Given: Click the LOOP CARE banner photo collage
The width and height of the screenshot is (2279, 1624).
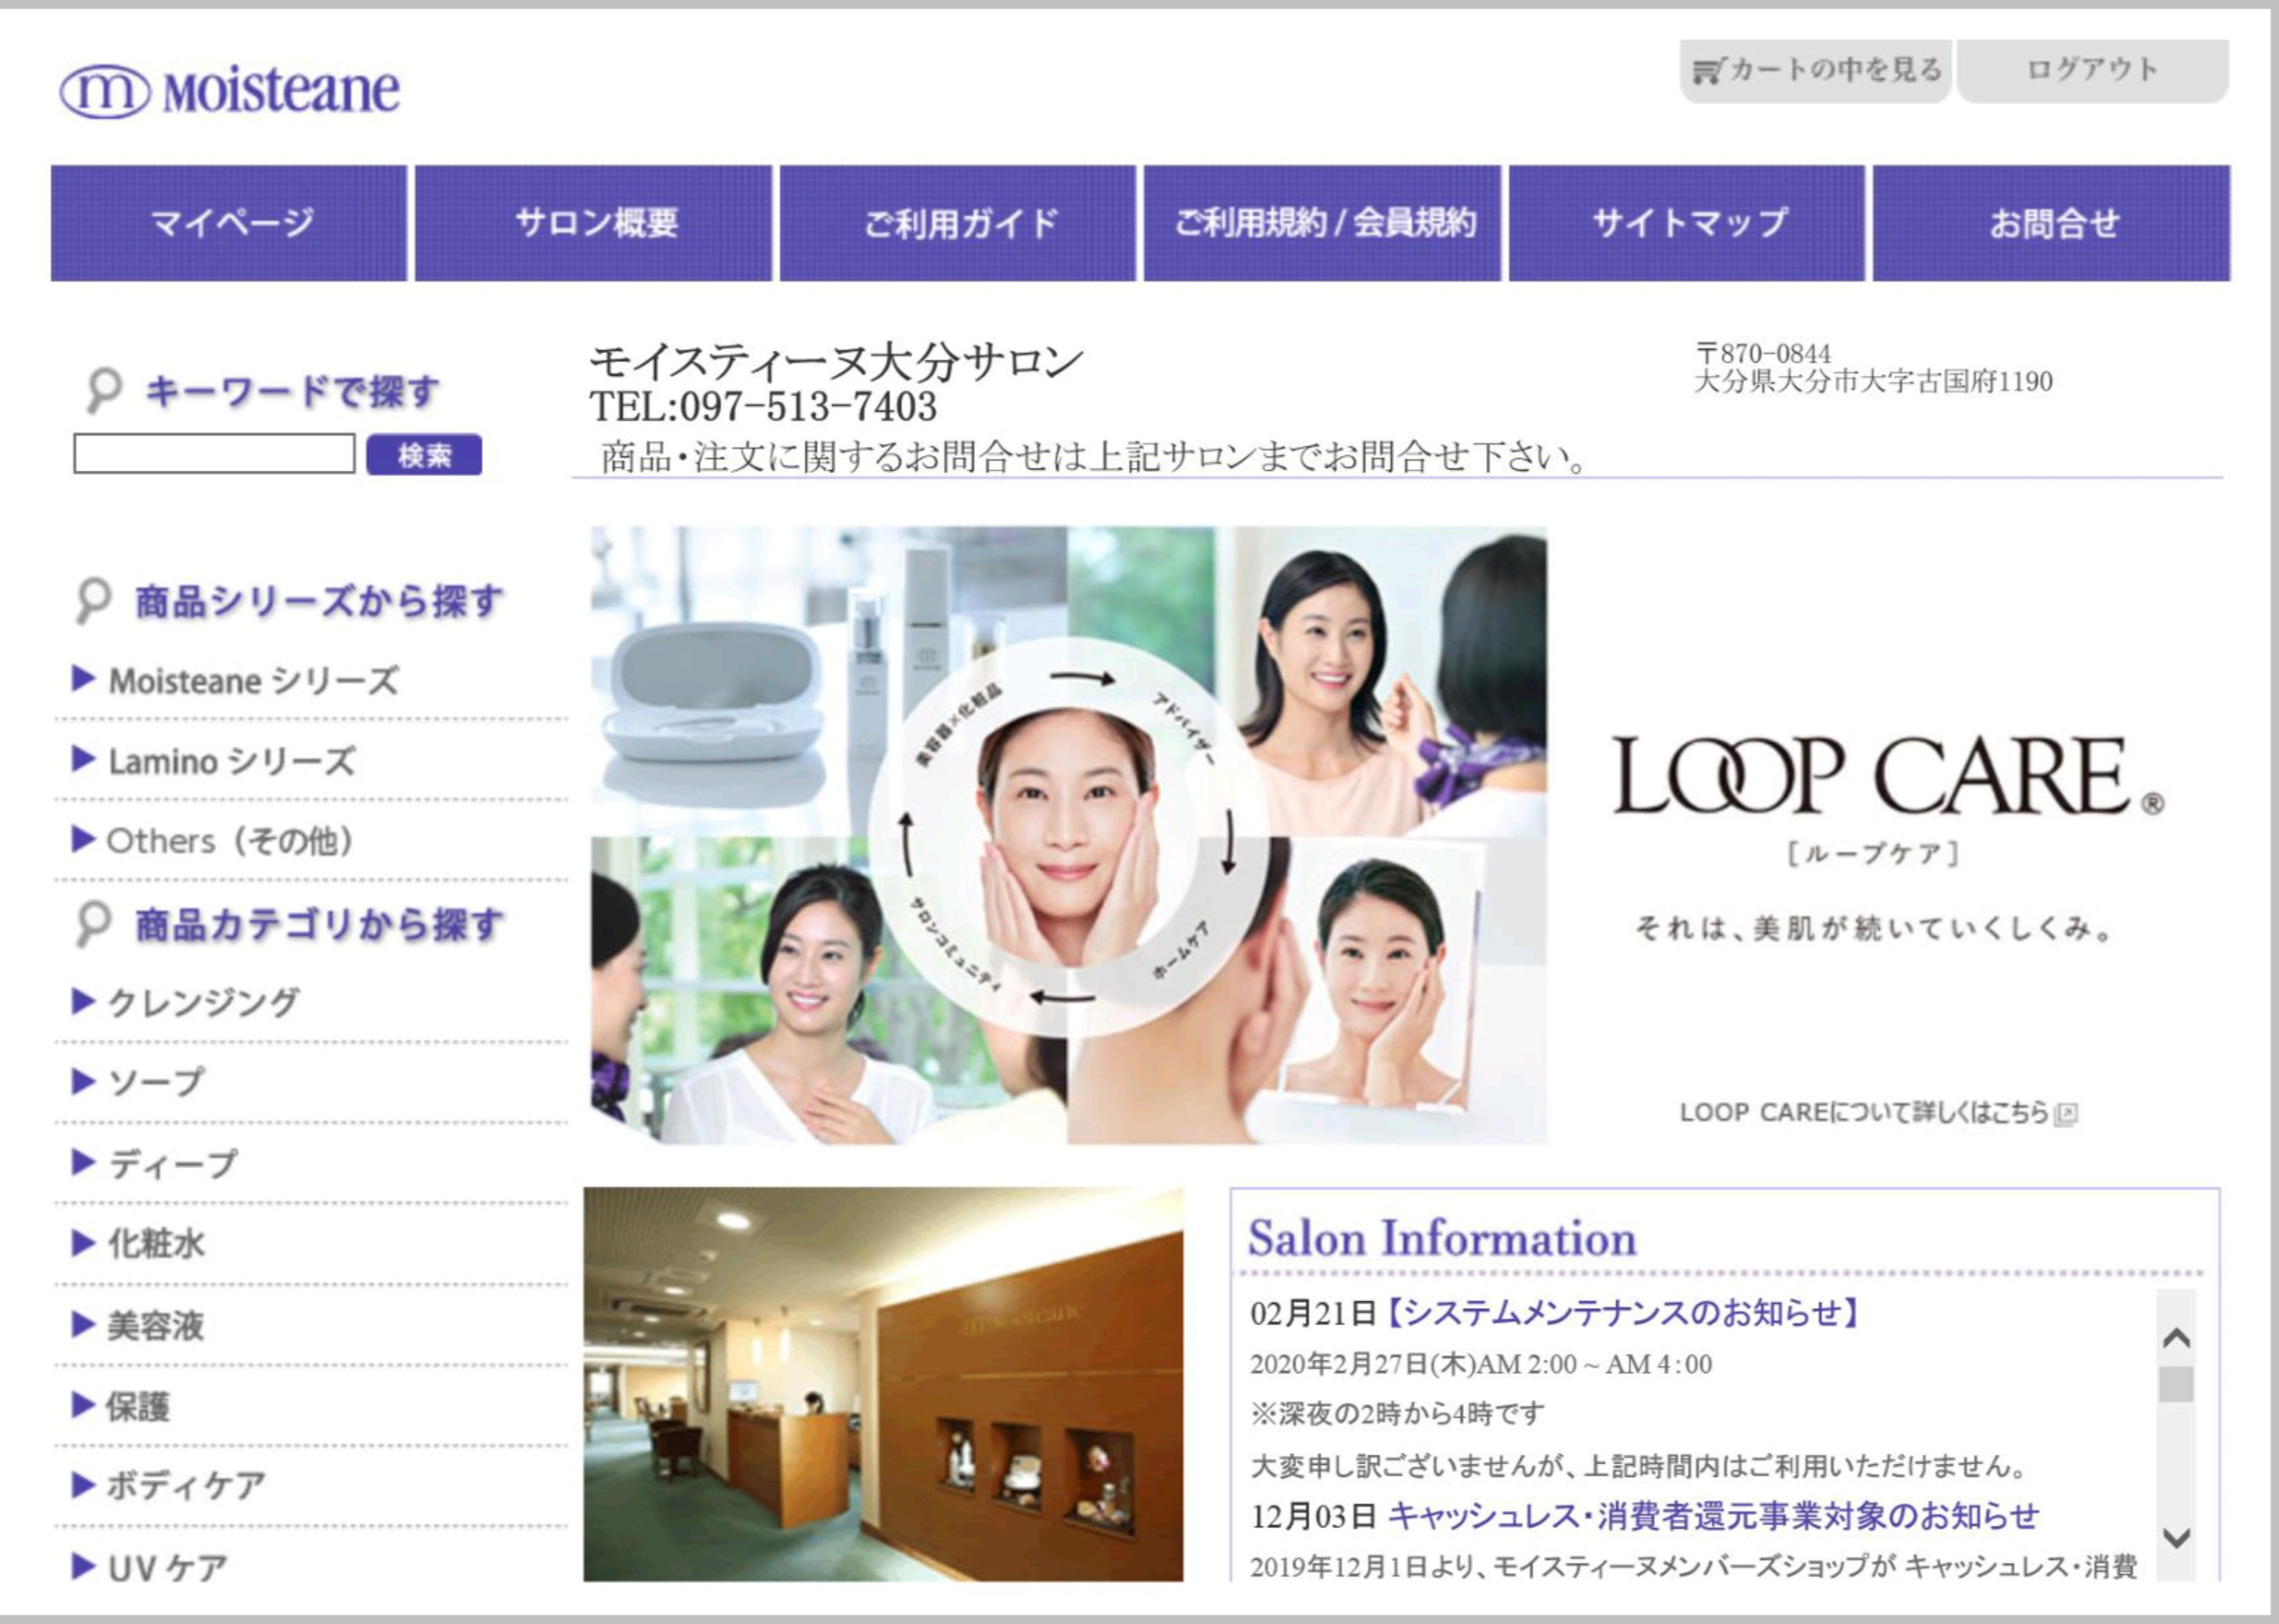Looking at the screenshot, I should (1068, 836).
